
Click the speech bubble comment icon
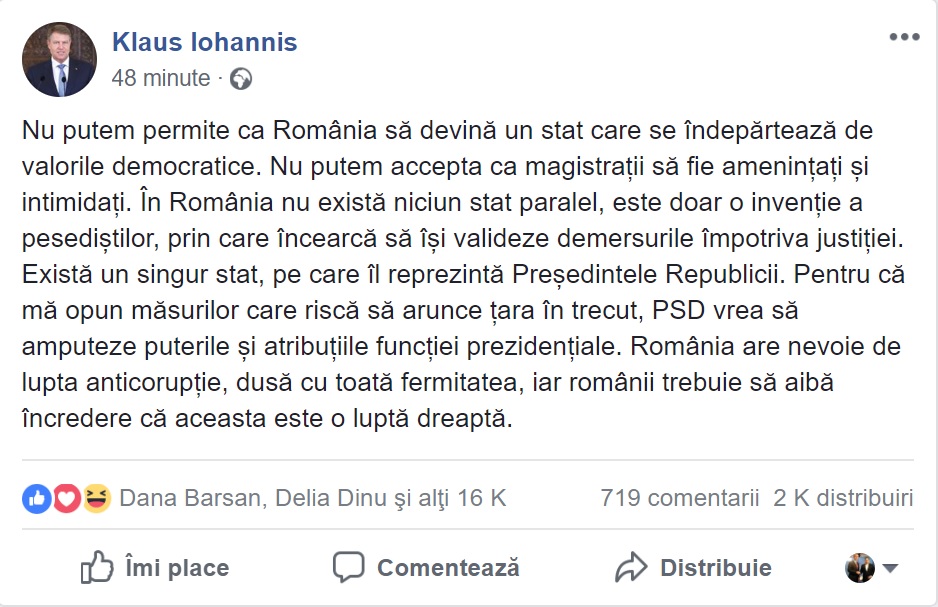[348, 568]
